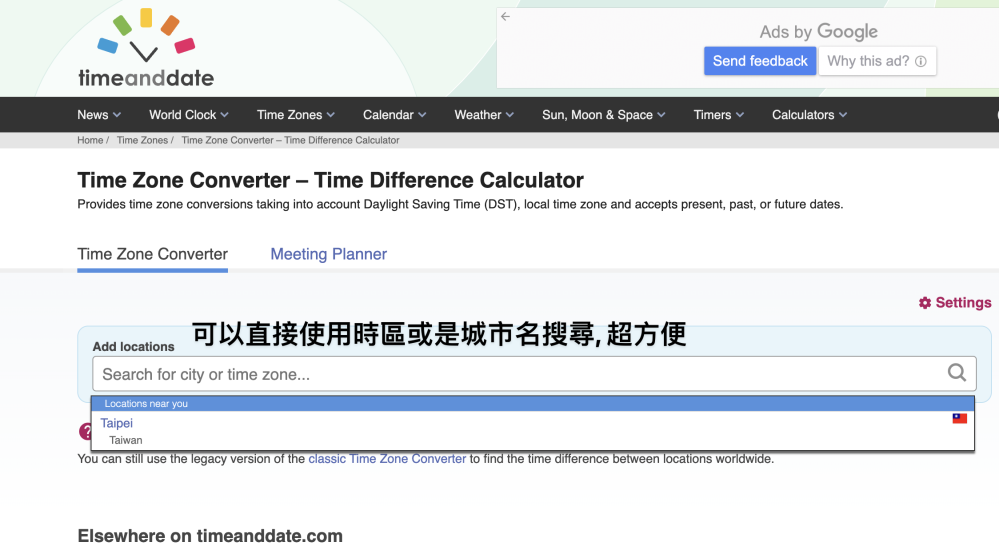Expand the Calendar dropdown chevron
This screenshot has height=550, width=999.
click(422, 115)
